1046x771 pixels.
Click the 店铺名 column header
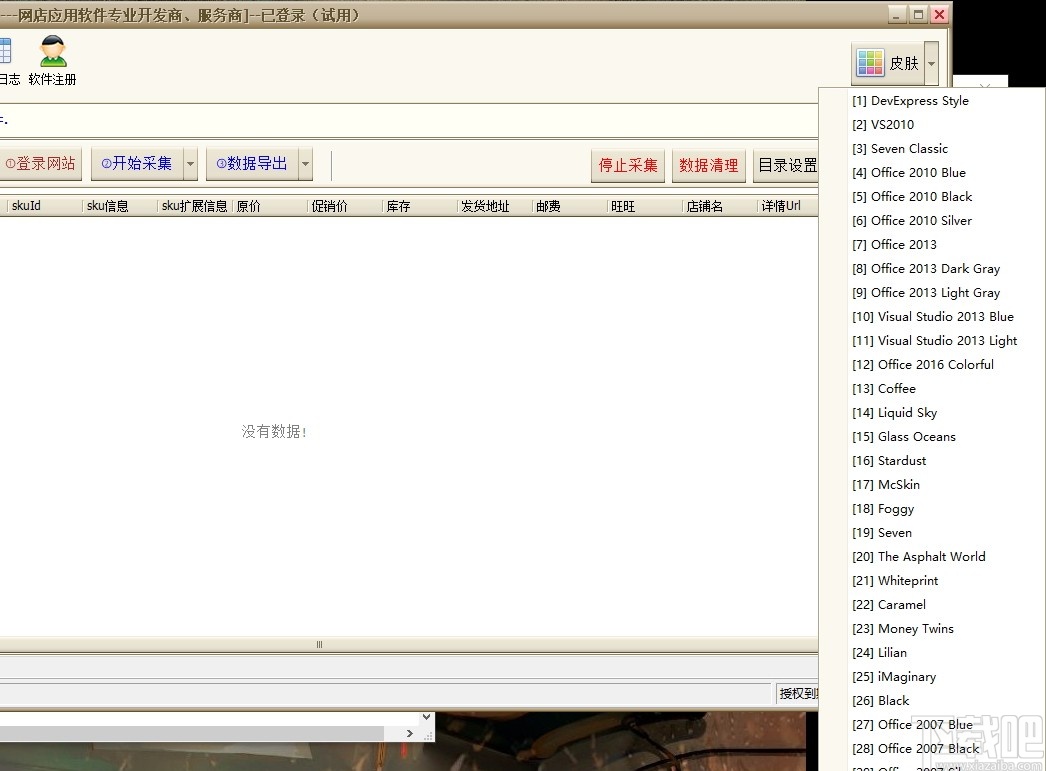pyautogui.click(x=720, y=206)
